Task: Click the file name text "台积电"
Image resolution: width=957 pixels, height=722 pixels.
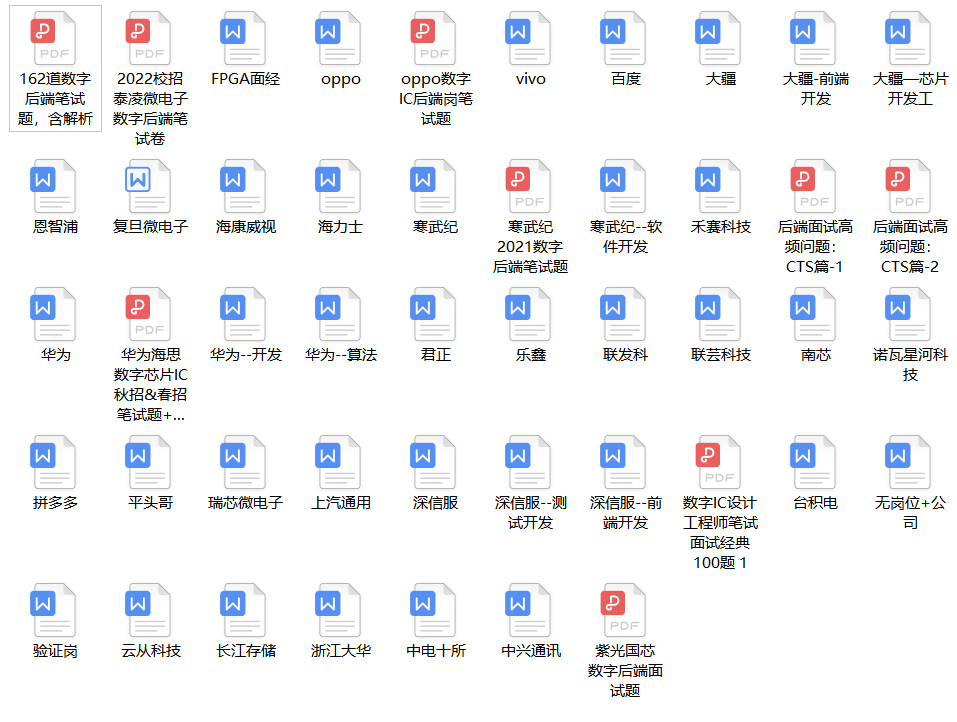Action: pos(815,503)
